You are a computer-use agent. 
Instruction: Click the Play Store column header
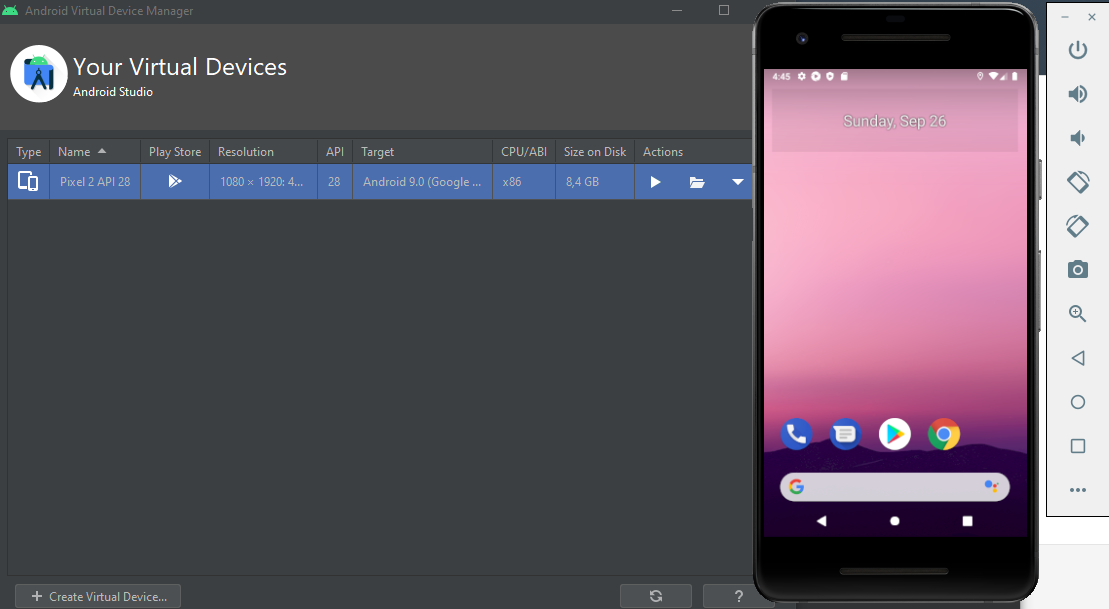175,151
